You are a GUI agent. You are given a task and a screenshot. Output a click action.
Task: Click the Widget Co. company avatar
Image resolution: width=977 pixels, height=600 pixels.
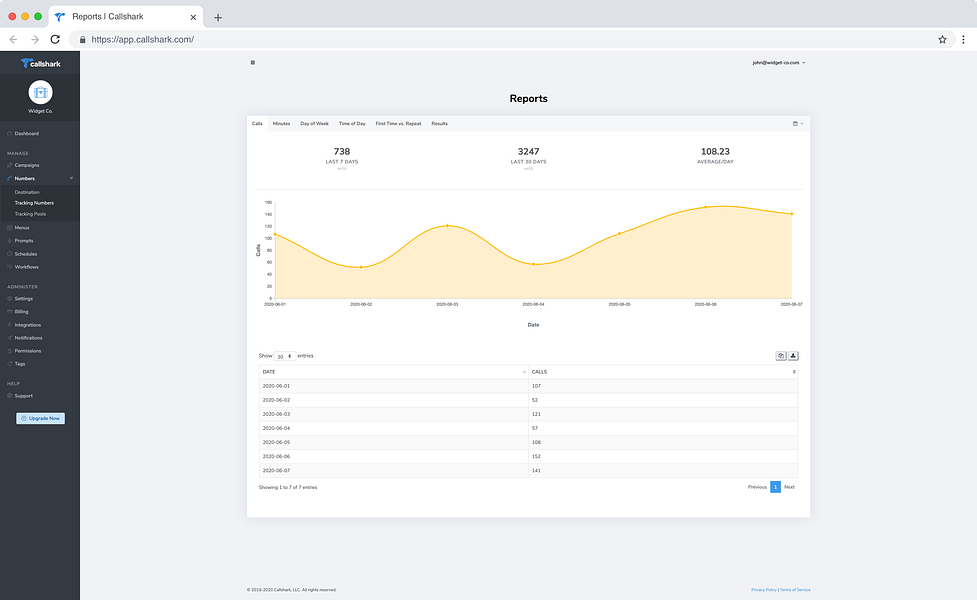click(x=41, y=92)
